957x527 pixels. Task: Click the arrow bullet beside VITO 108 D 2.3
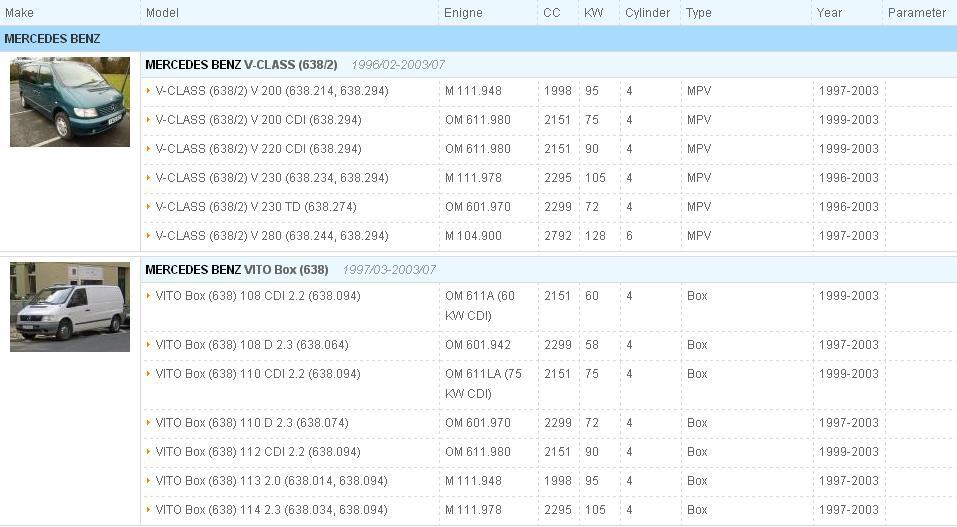(148, 344)
